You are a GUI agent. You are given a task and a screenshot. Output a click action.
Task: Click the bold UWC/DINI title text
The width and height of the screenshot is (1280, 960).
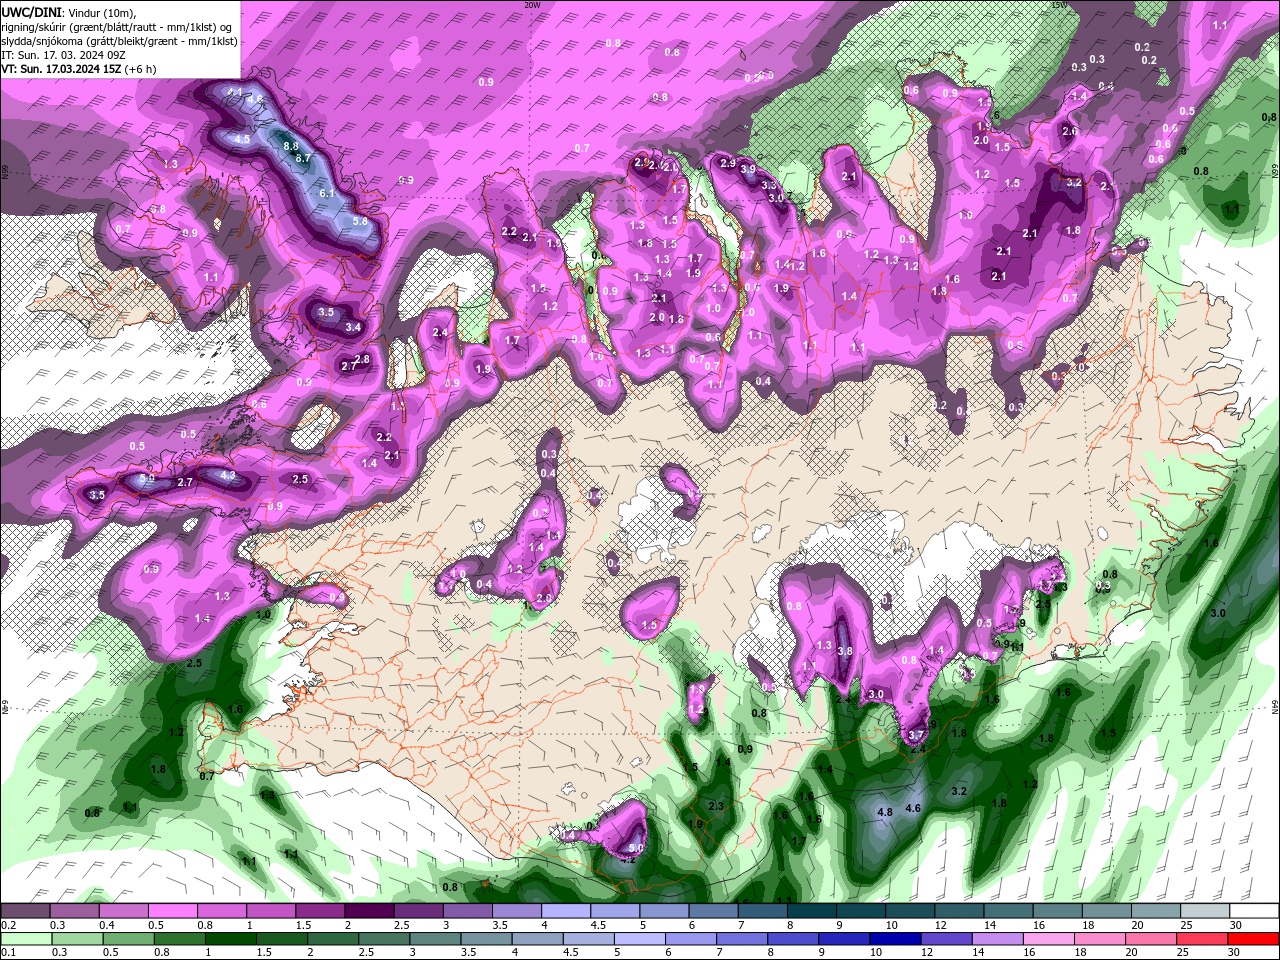pyautogui.click(x=31, y=11)
